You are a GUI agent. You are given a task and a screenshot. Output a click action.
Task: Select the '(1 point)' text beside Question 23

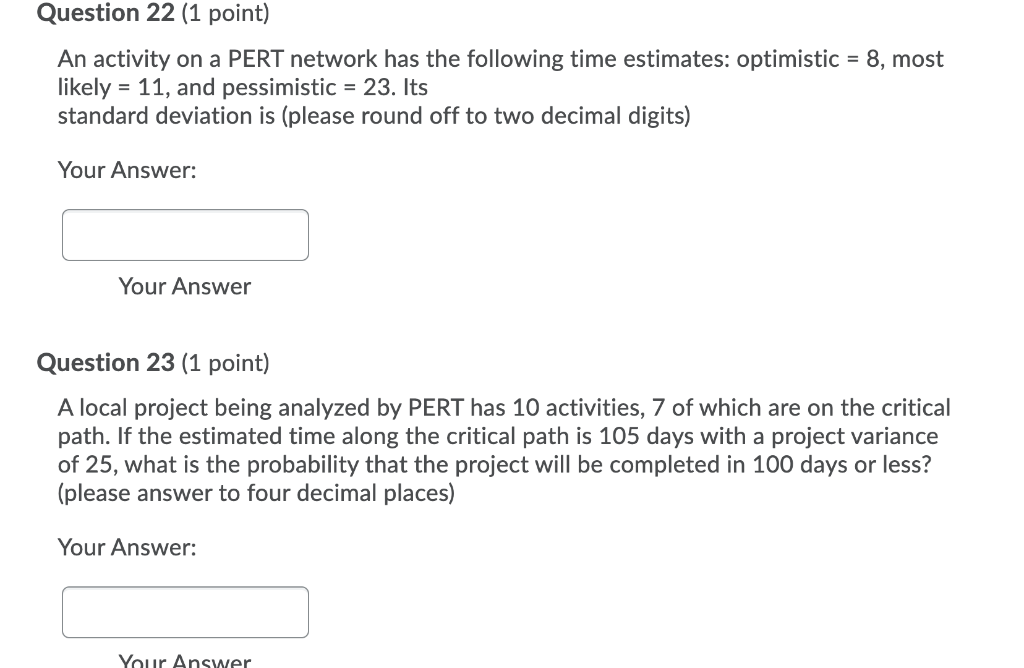coord(224,363)
